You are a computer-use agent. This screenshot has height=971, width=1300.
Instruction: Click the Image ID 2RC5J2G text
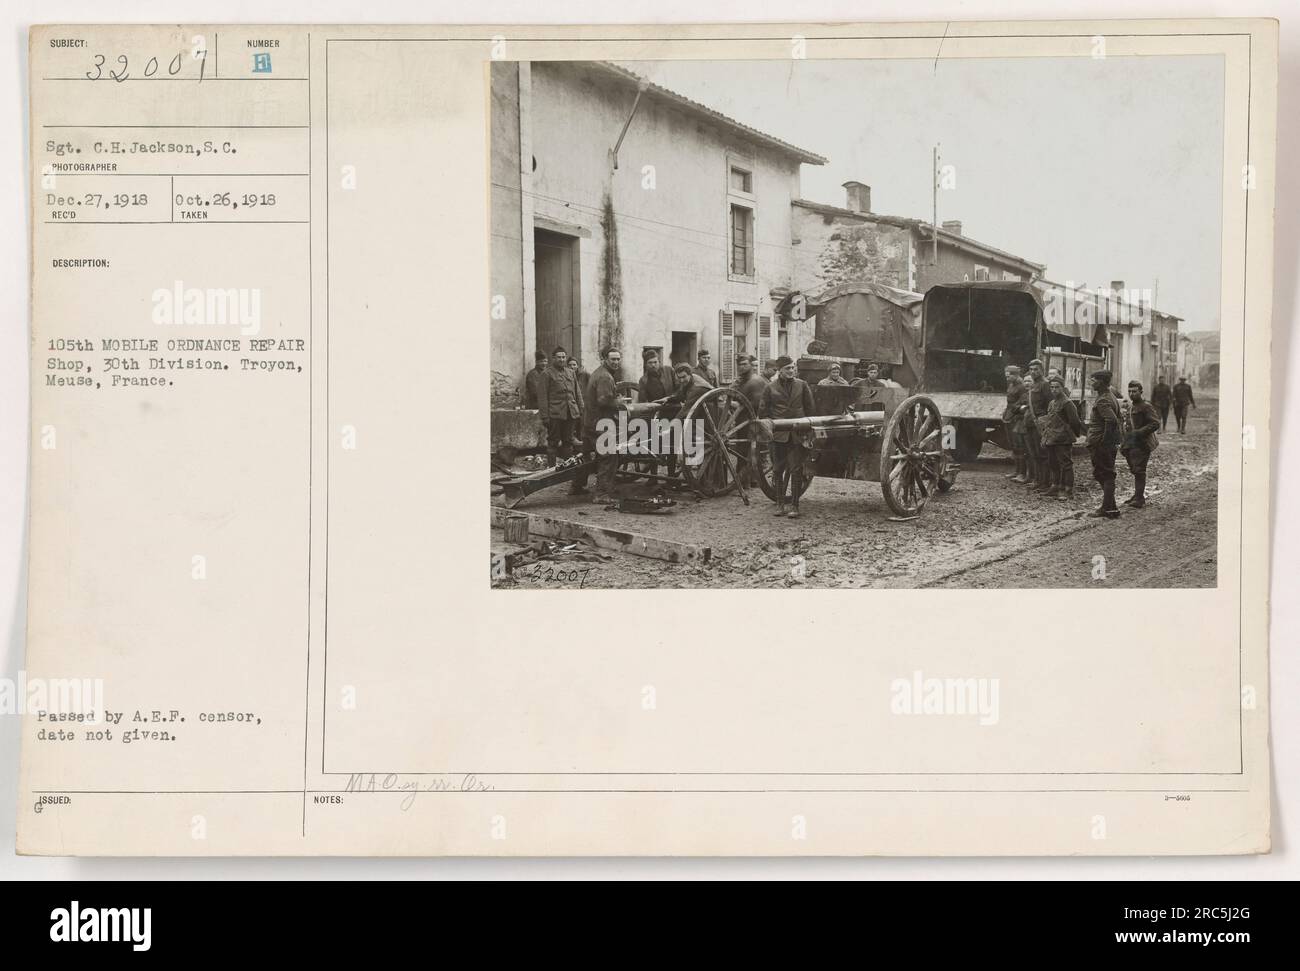pos(1187,914)
